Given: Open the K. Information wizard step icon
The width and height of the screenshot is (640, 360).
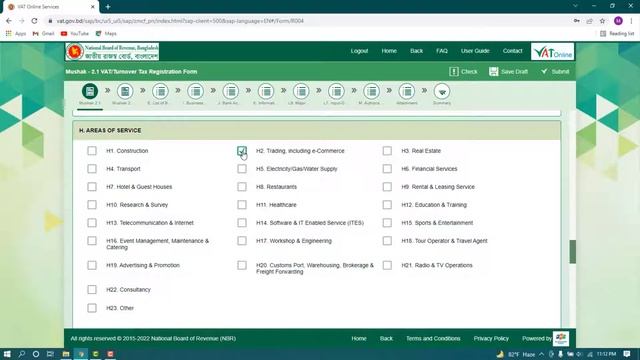Looking at the screenshot, I should [x=266, y=91].
